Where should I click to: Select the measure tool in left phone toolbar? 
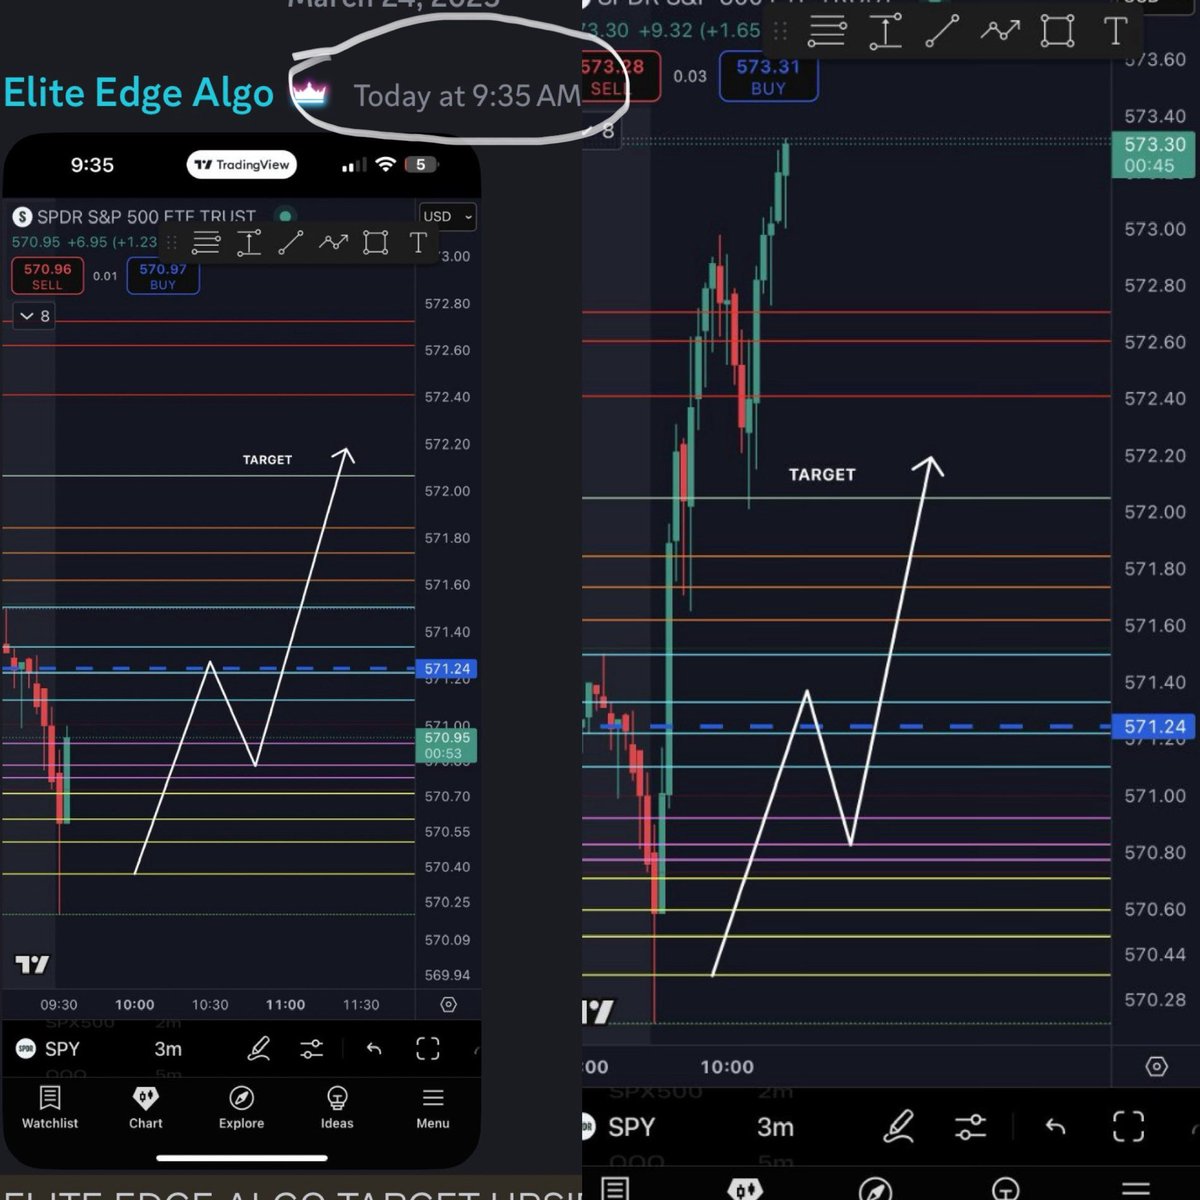click(x=249, y=242)
